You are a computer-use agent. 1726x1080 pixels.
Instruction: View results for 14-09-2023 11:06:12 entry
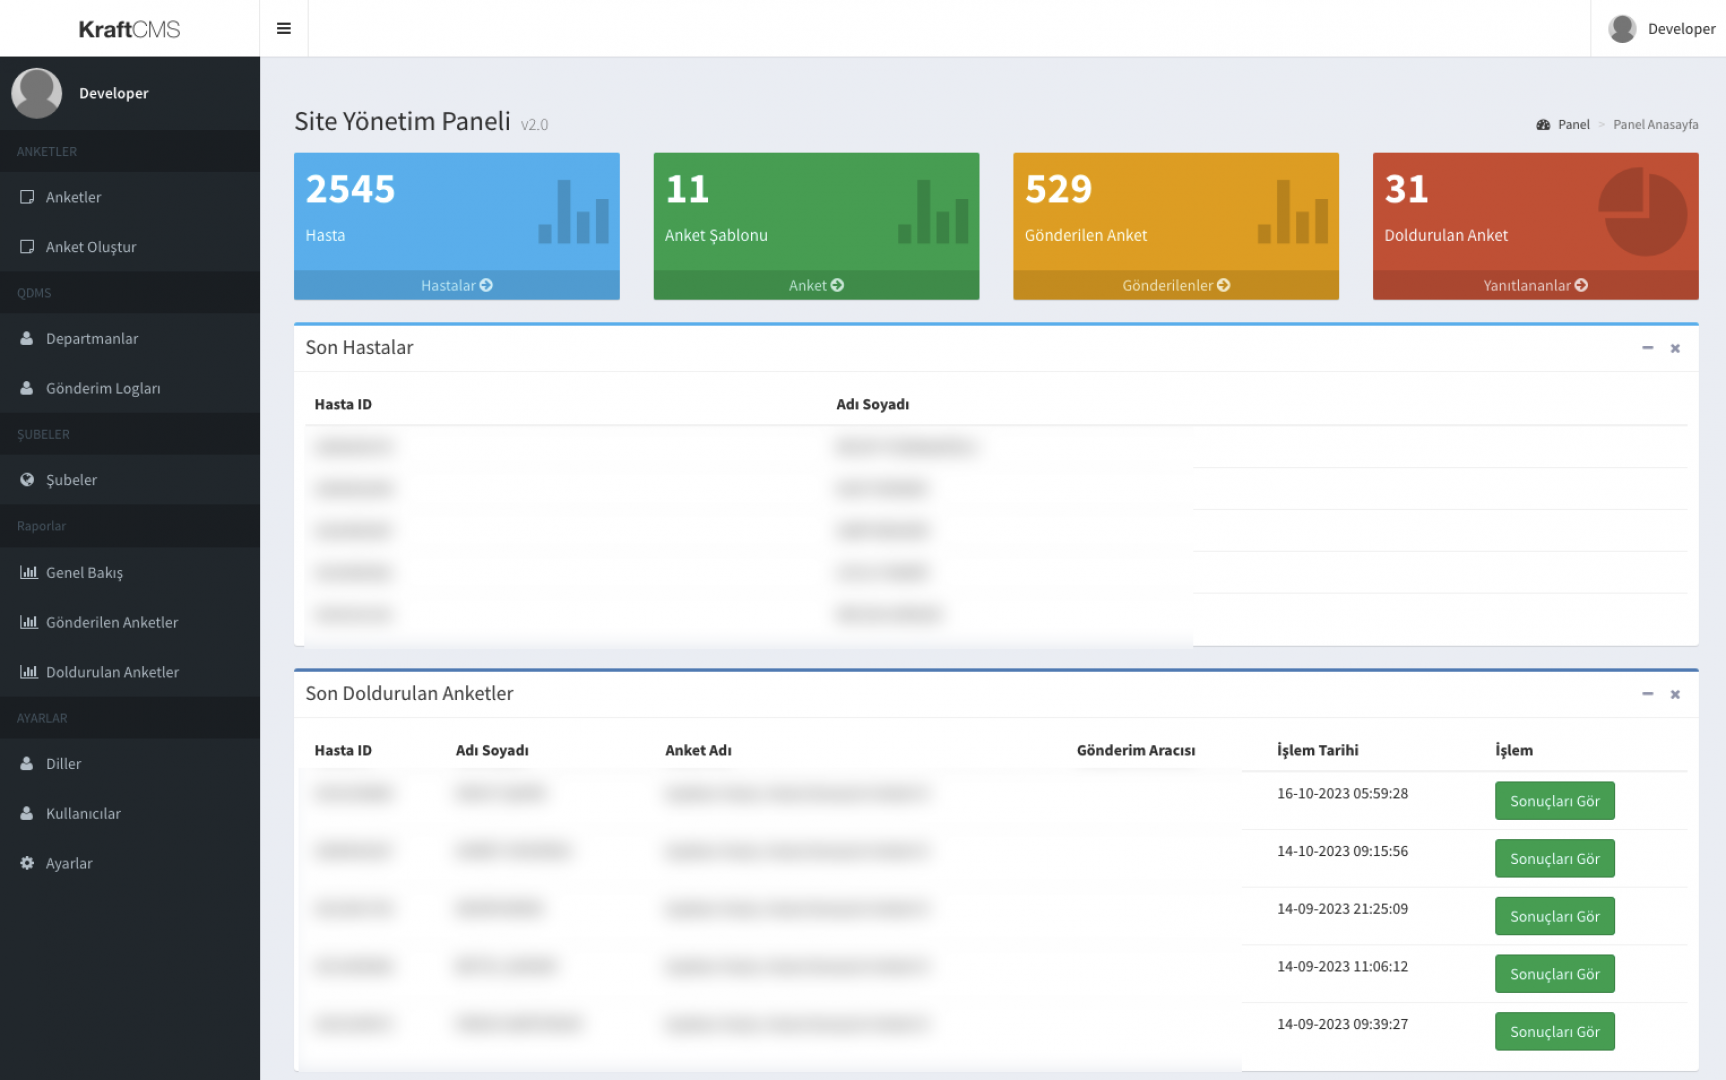point(1555,974)
